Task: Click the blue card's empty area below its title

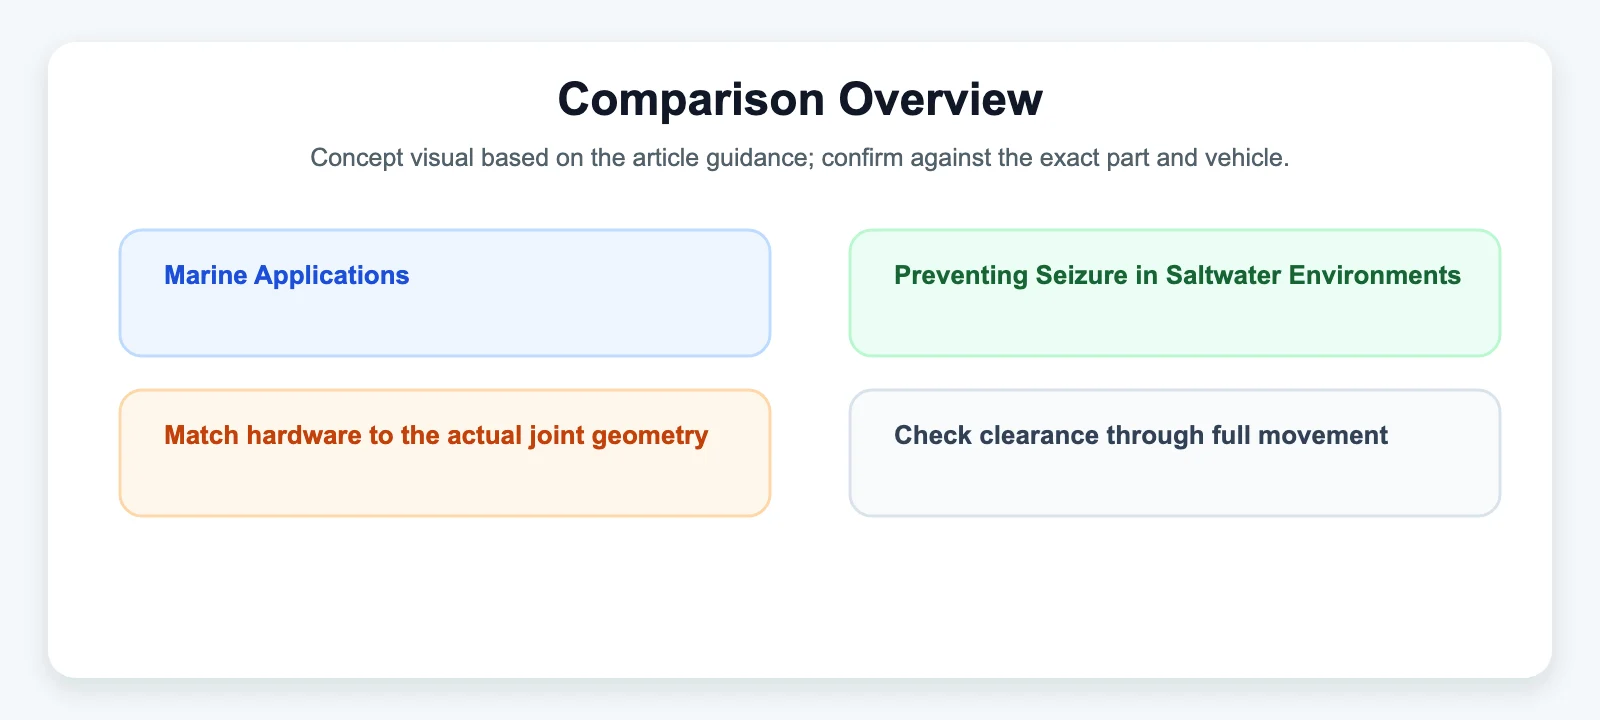Action: pyautogui.click(x=445, y=323)
